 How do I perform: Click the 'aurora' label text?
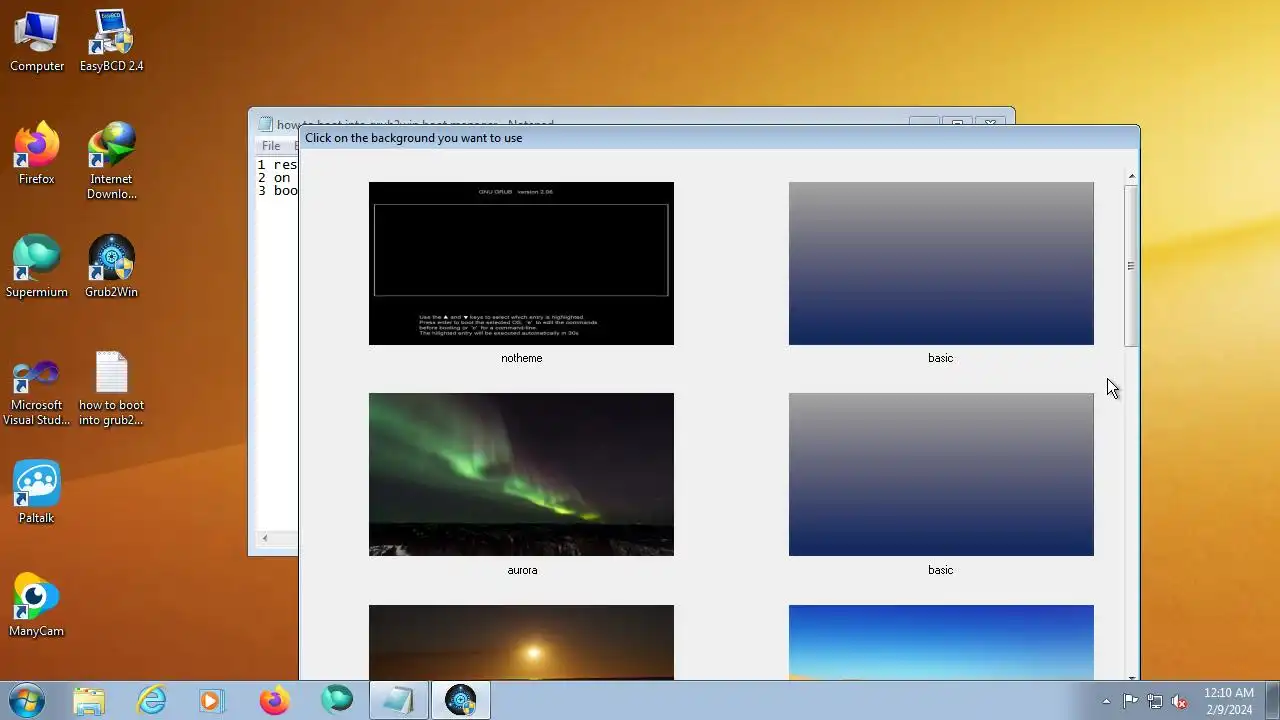(x=522, y=570)
